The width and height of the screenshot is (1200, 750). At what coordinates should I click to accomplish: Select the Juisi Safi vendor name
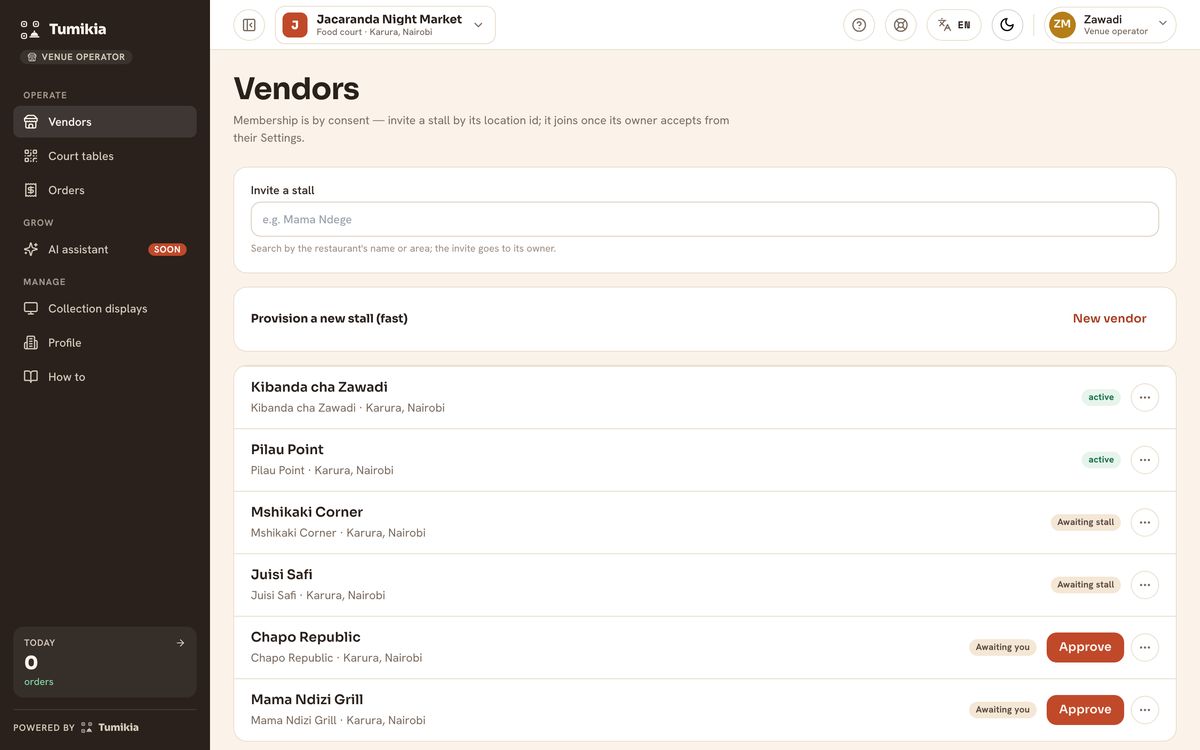tap(282, 575)
